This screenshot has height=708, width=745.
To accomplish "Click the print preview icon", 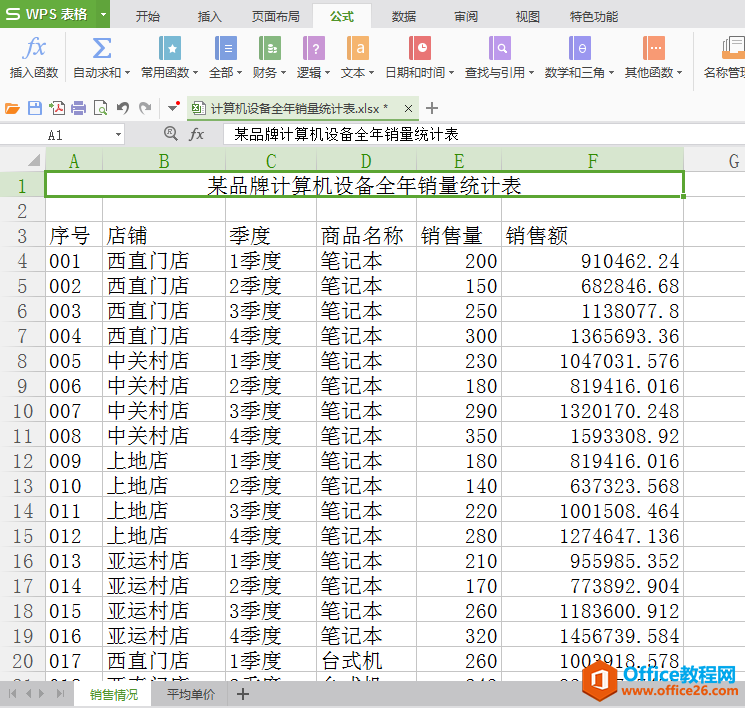I will (100, 108).
